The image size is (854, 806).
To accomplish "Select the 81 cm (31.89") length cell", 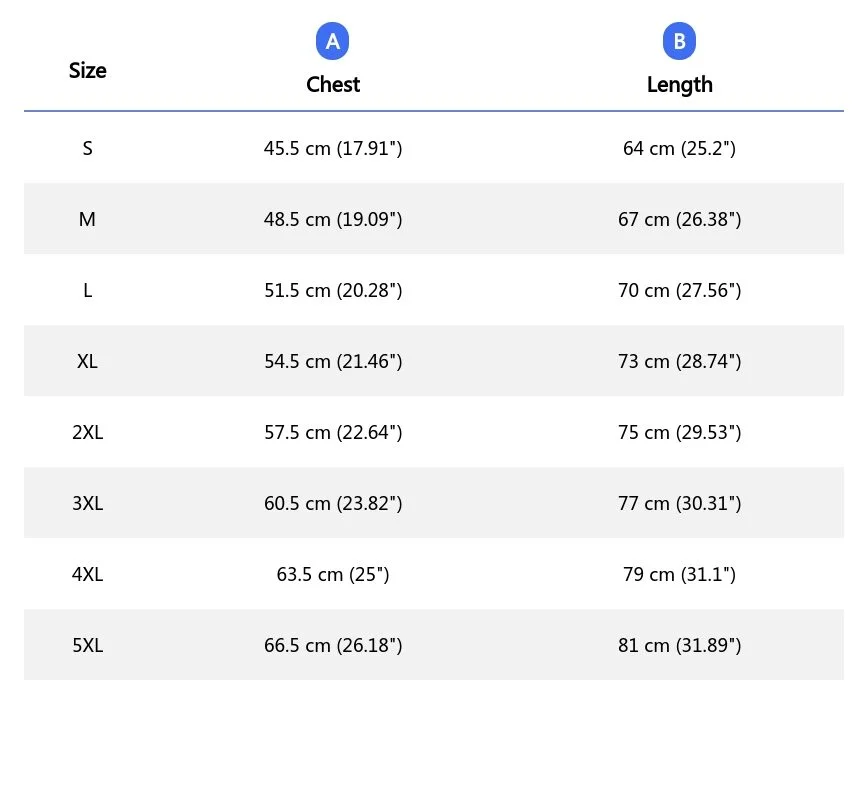I will click(679, 645).
